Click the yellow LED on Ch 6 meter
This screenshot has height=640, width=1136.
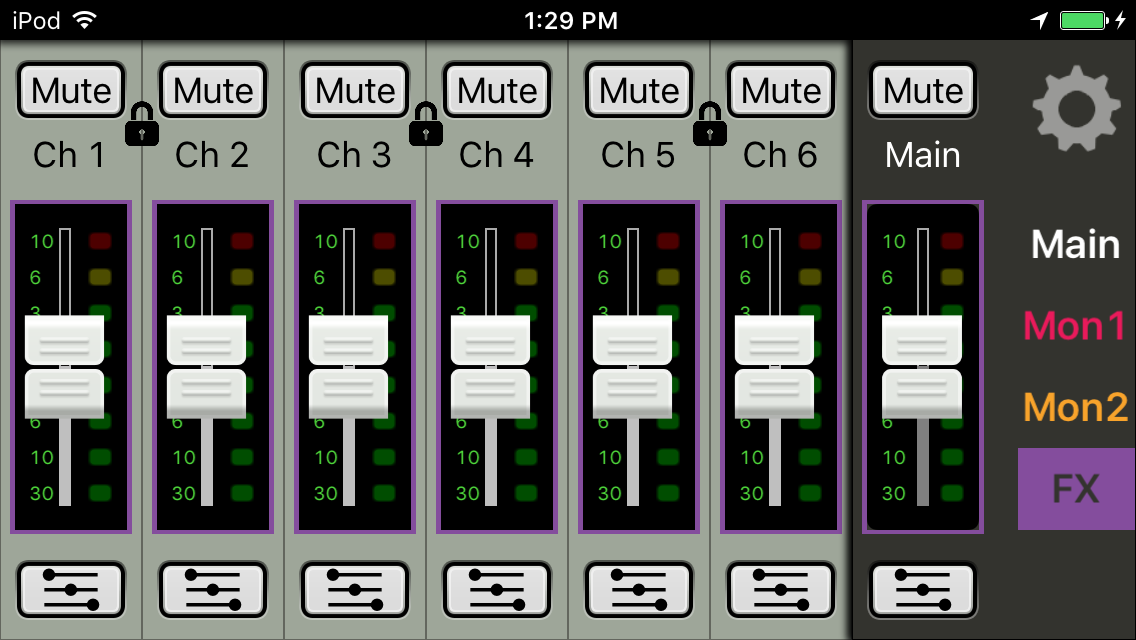pos(810,277)
